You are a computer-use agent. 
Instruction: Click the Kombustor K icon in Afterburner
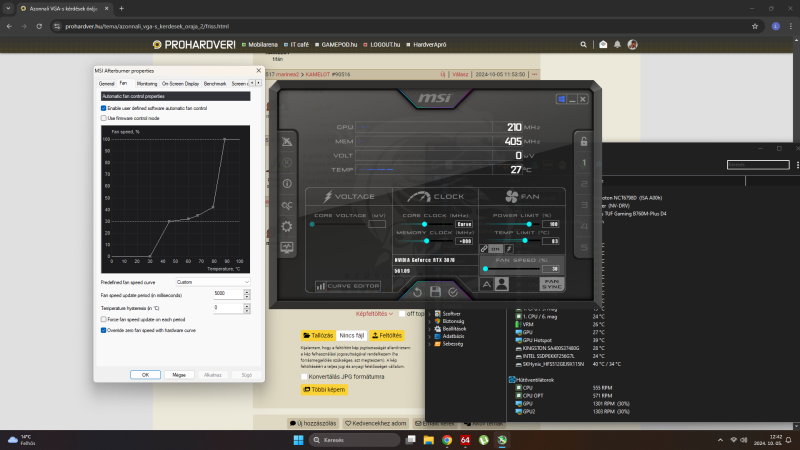point(287,162)
